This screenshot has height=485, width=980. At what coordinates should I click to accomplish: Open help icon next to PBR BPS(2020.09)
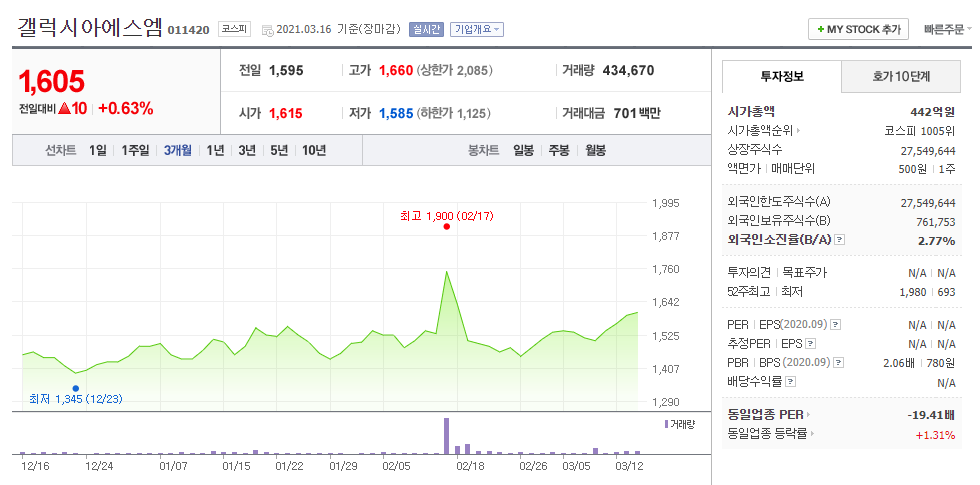(x=839, y=362)
